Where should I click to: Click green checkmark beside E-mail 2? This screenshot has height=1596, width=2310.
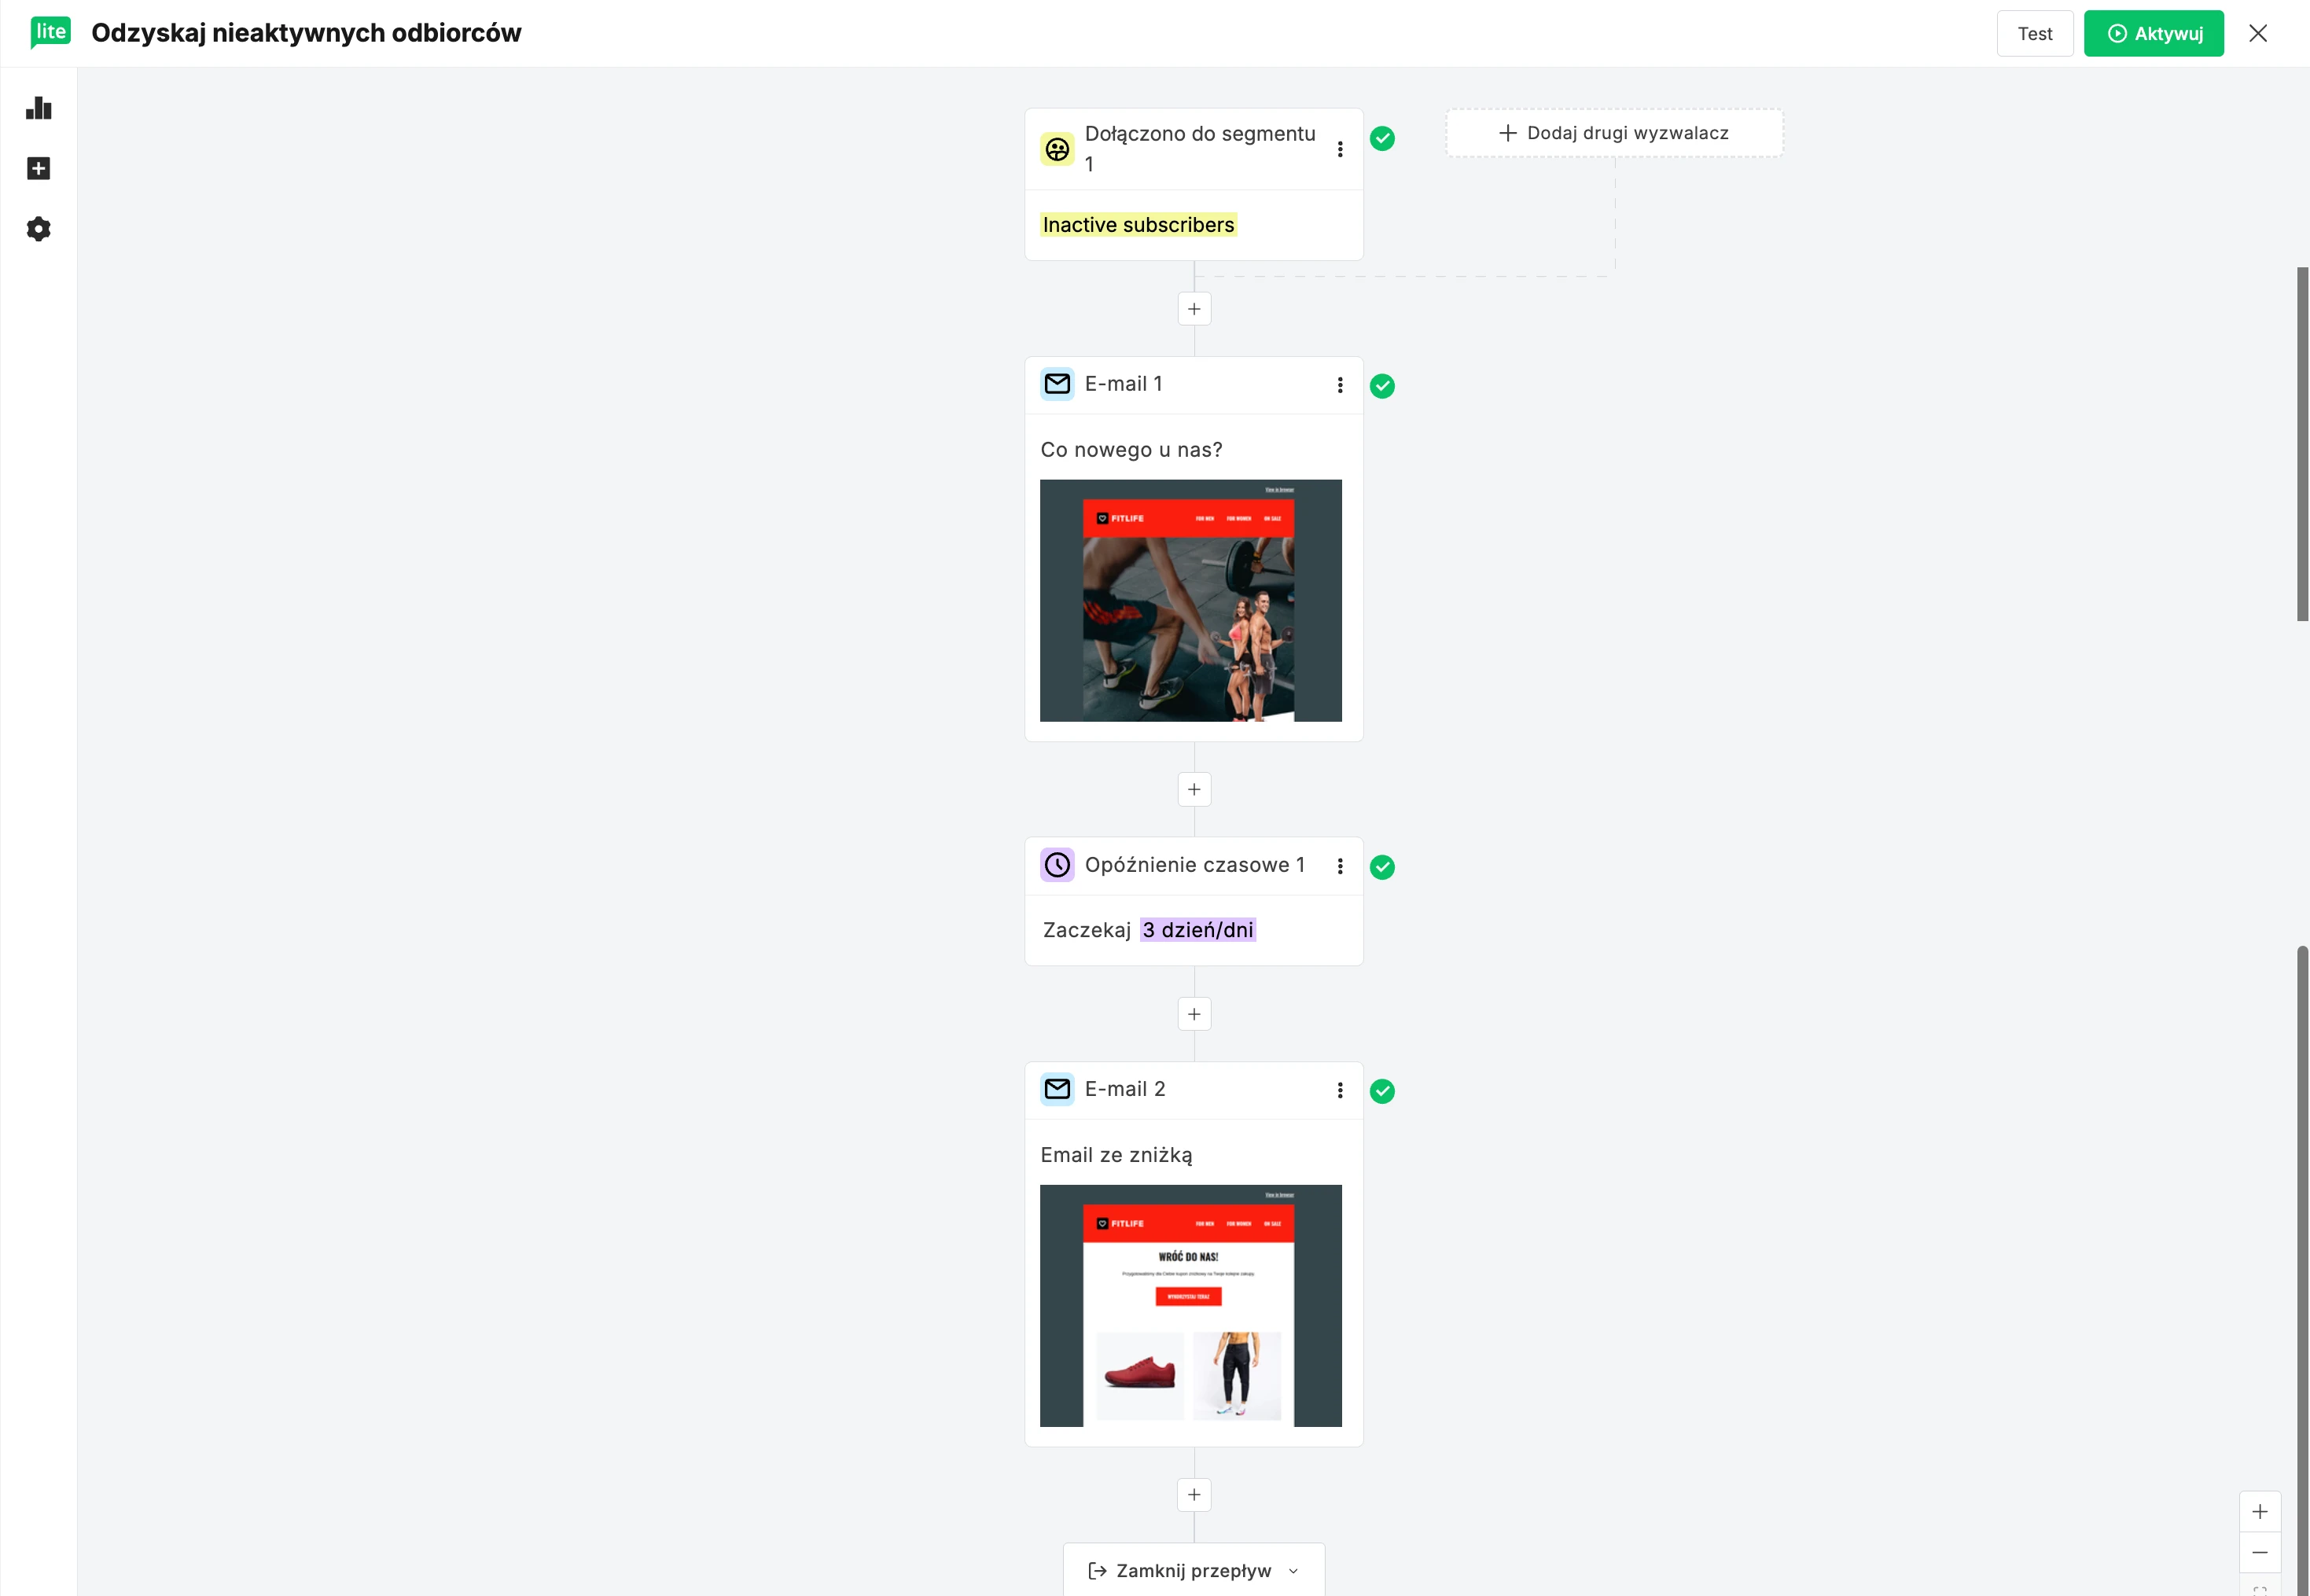tap(1382, 1091)
